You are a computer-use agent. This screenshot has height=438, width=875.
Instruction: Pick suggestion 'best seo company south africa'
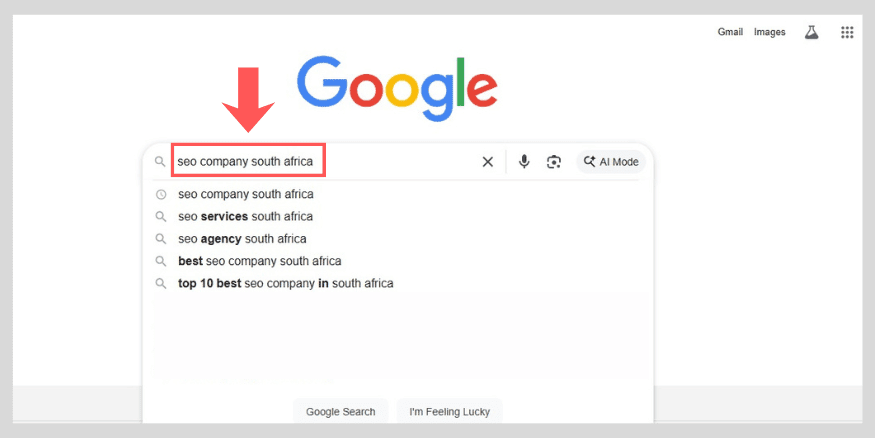click(260, 261)
